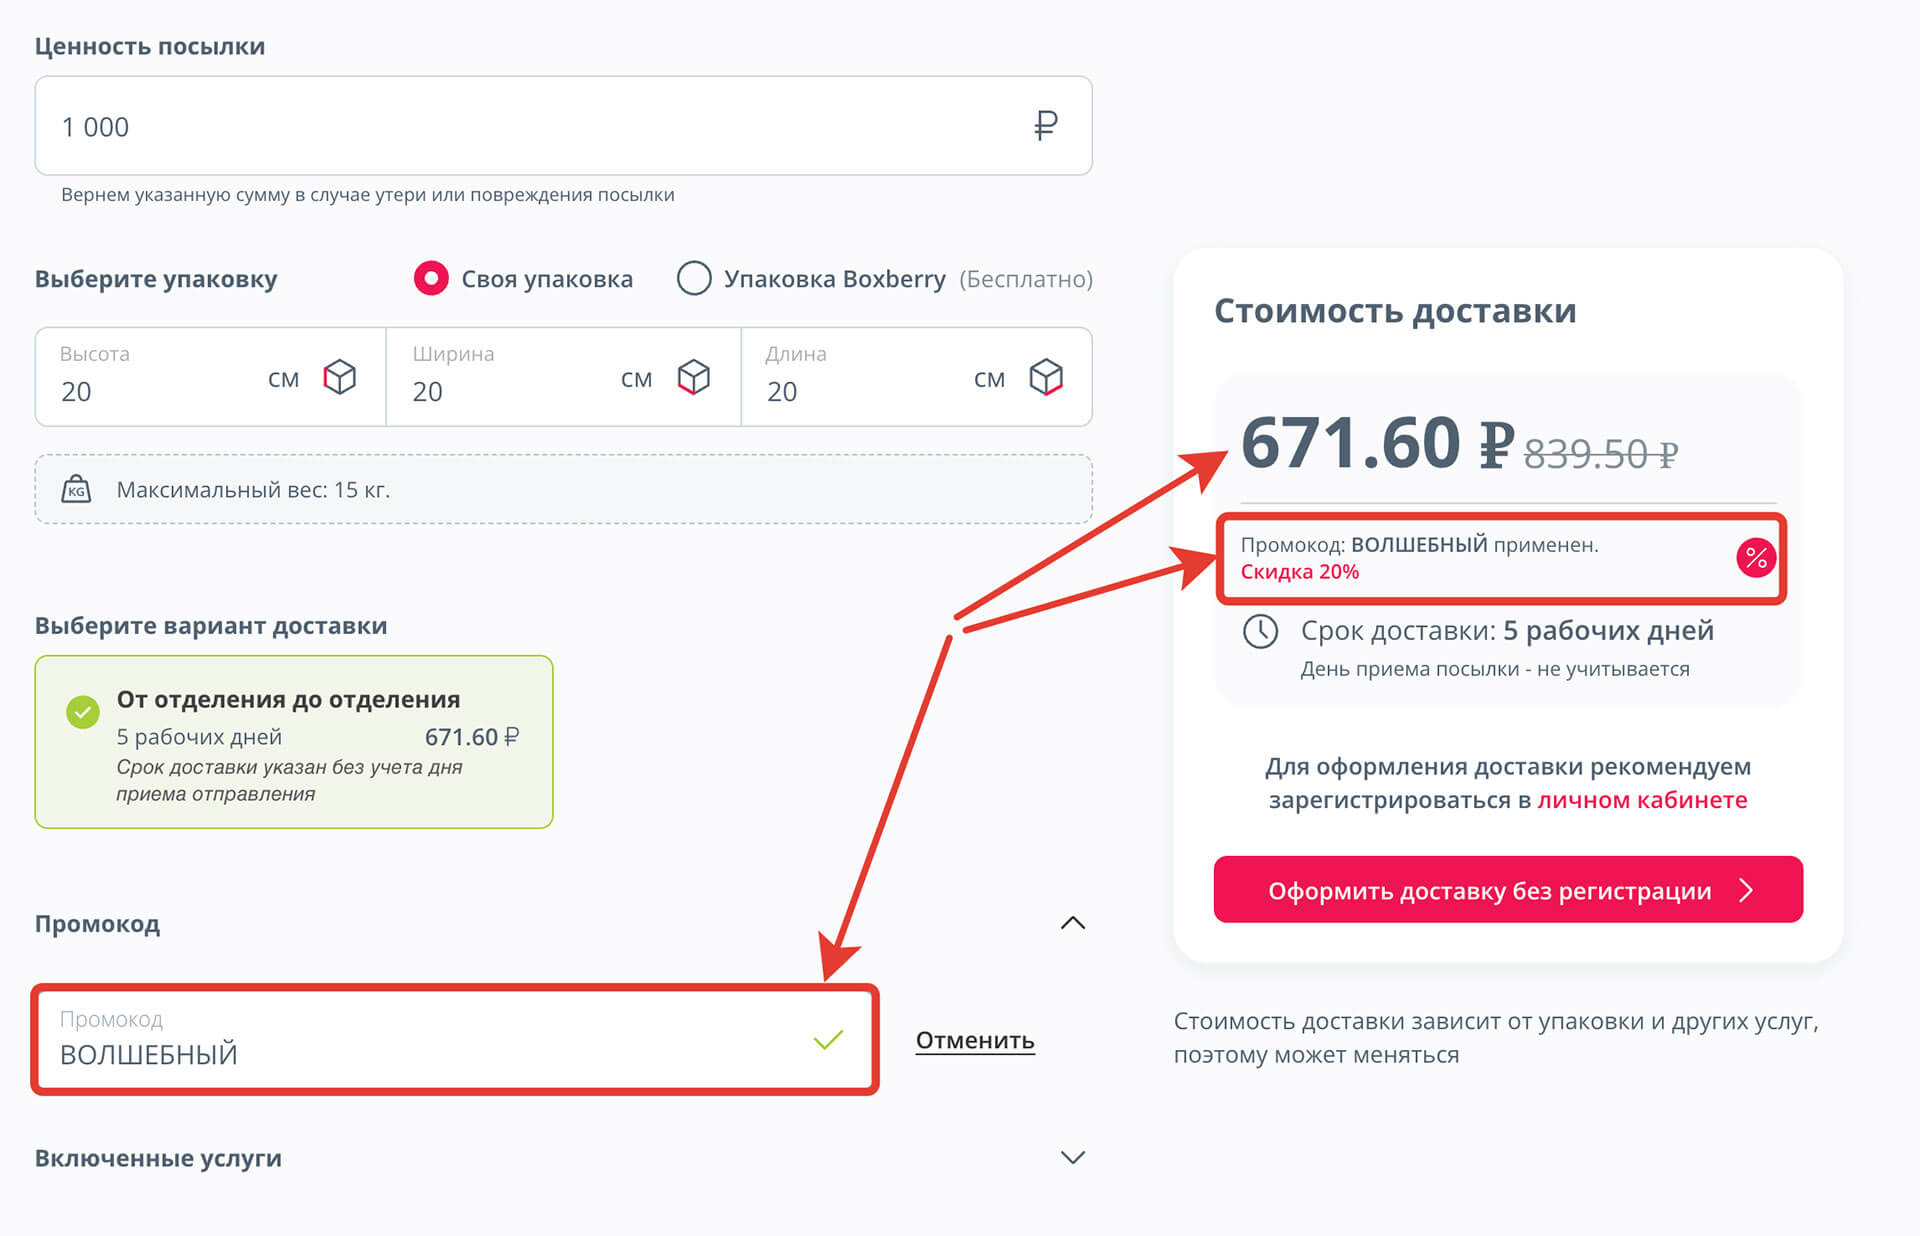
Task: Collapse the Промокод section
Action: tap(1073, 922)
